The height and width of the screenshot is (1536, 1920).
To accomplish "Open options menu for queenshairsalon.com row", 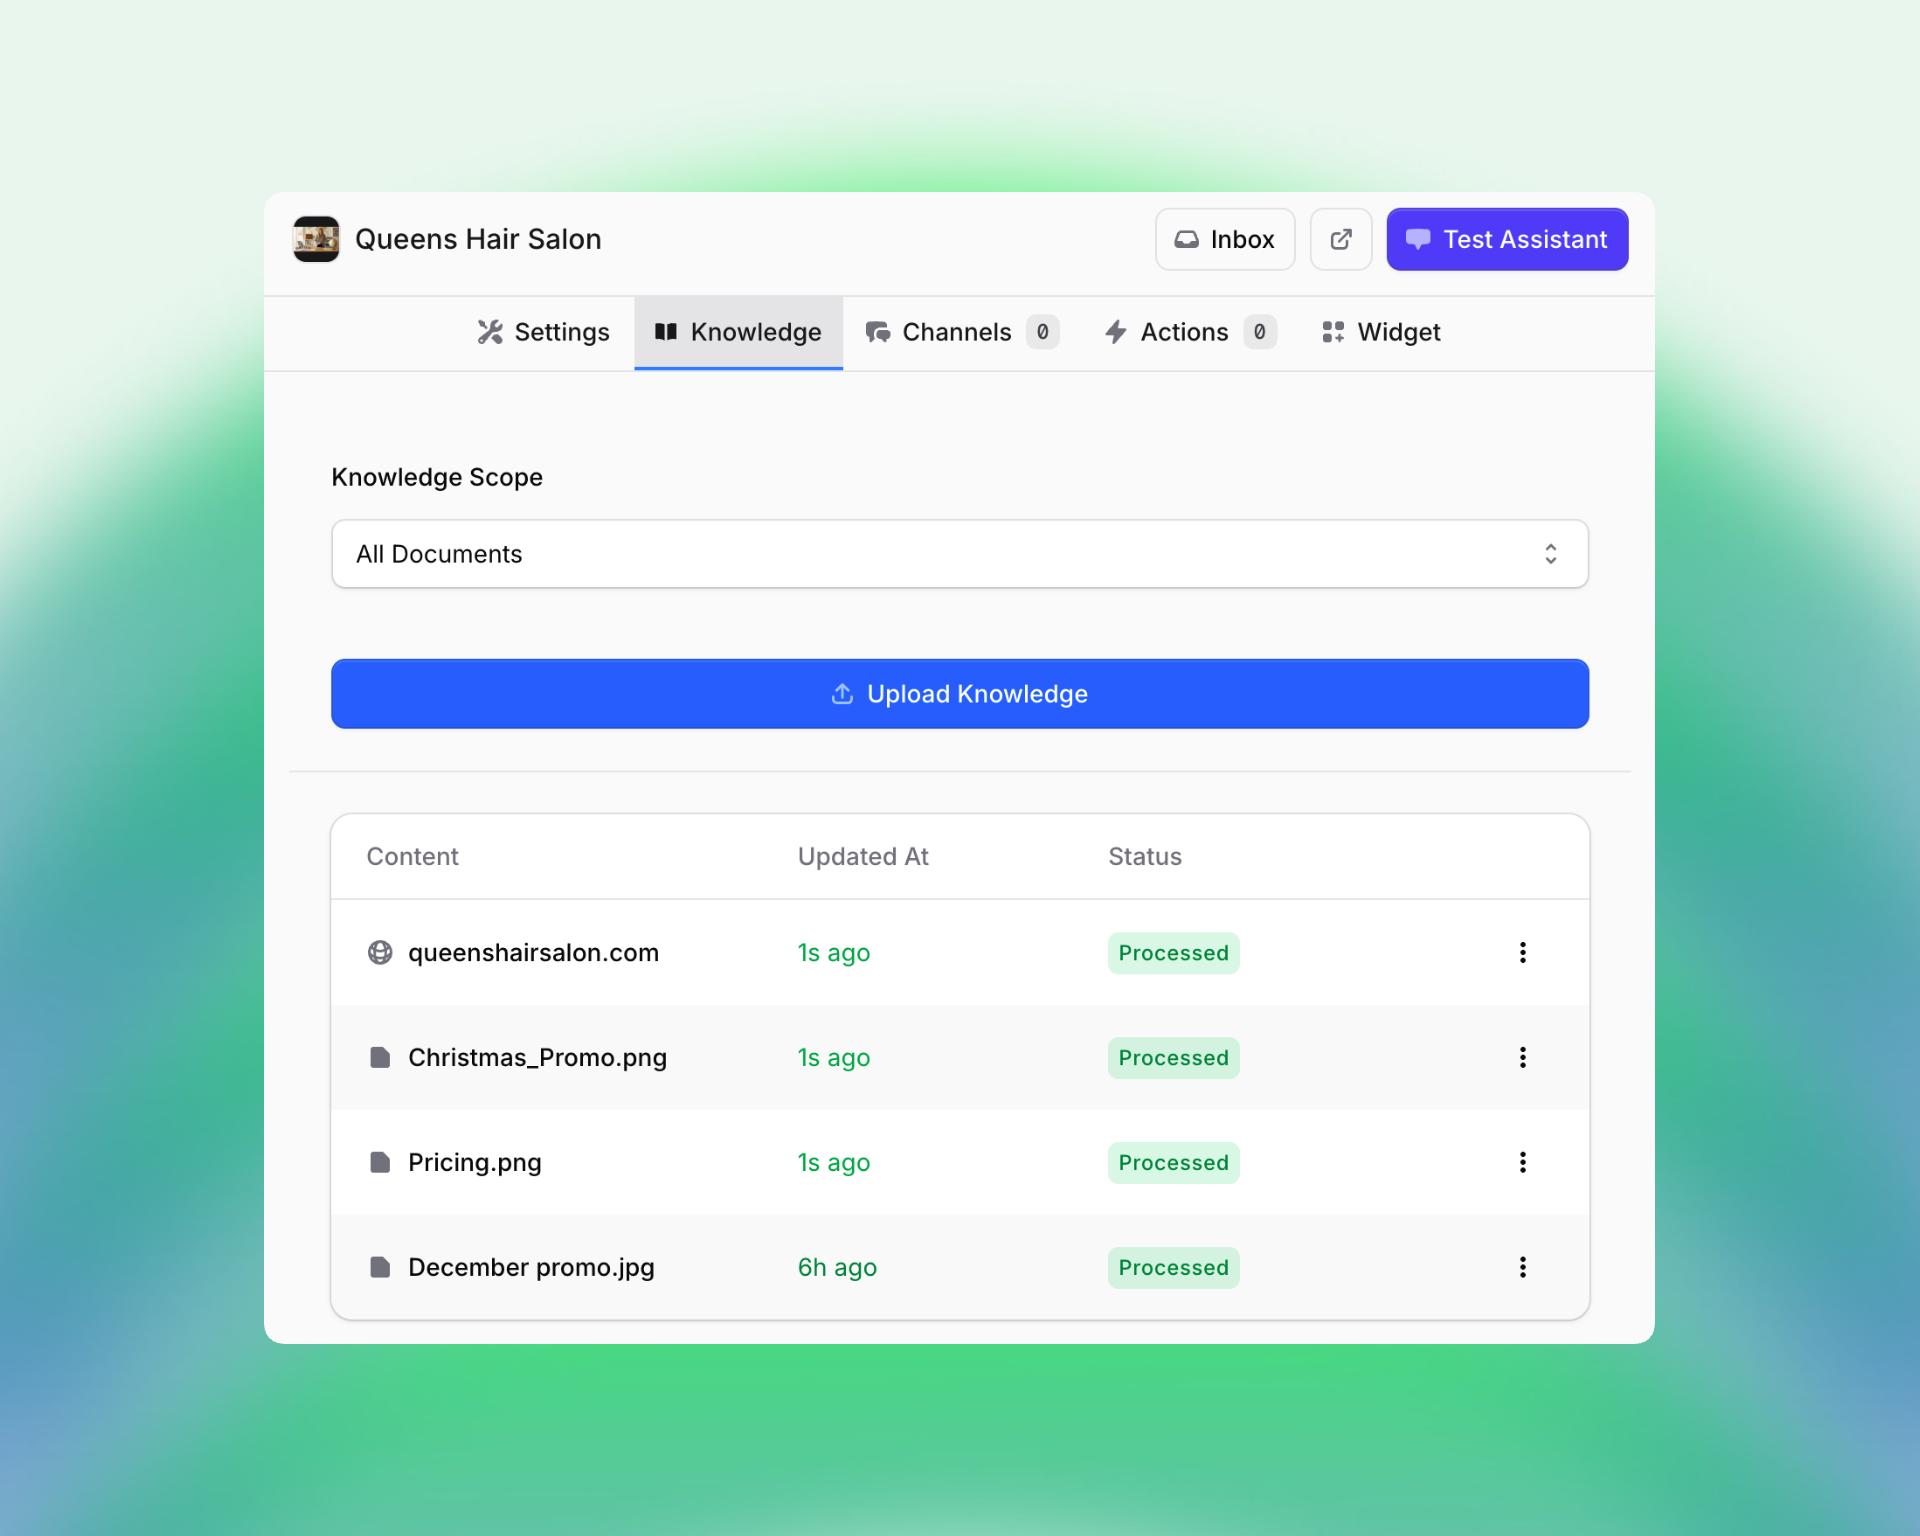I will point(1522,953).
